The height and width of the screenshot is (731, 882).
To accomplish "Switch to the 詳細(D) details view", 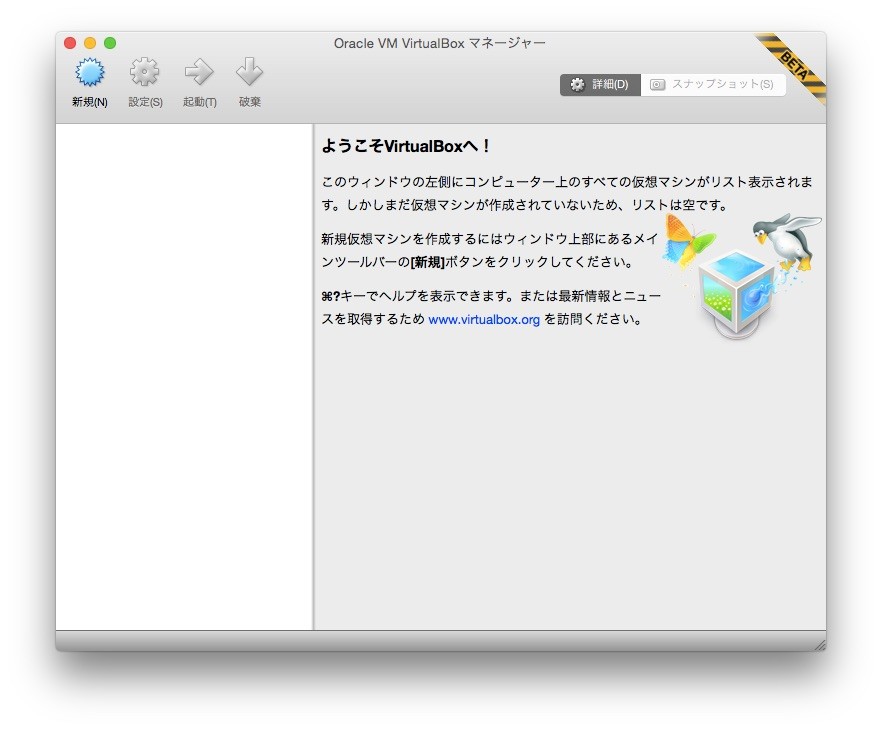I will [x=600, y=85].
